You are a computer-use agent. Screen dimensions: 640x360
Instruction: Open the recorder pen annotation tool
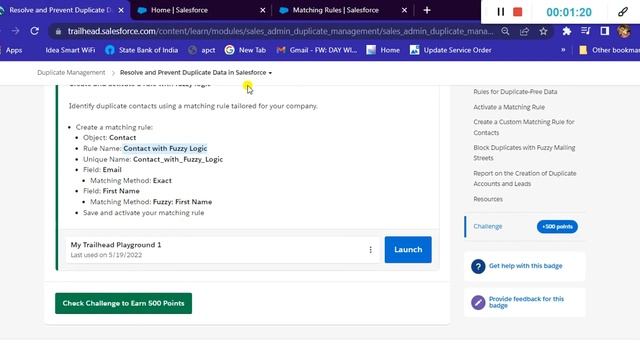pyautogui.click(x=622, y=12)
